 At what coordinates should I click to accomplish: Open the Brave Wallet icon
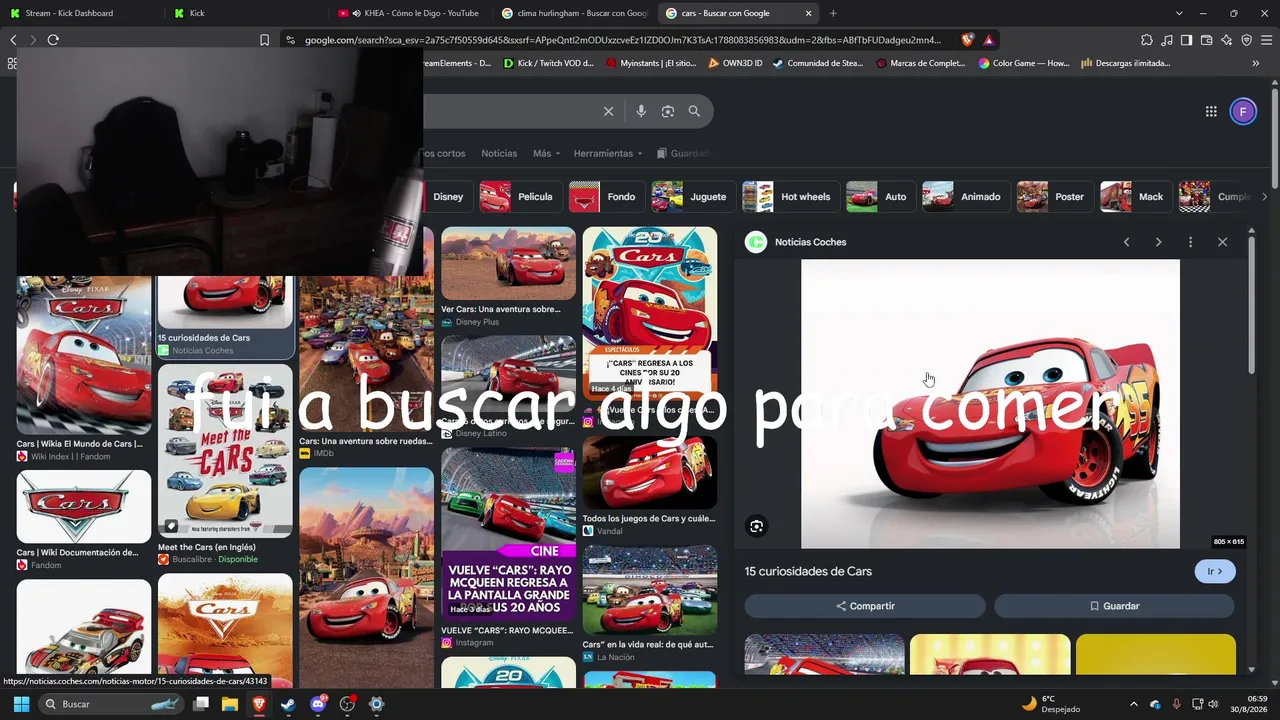[1206, 40]
